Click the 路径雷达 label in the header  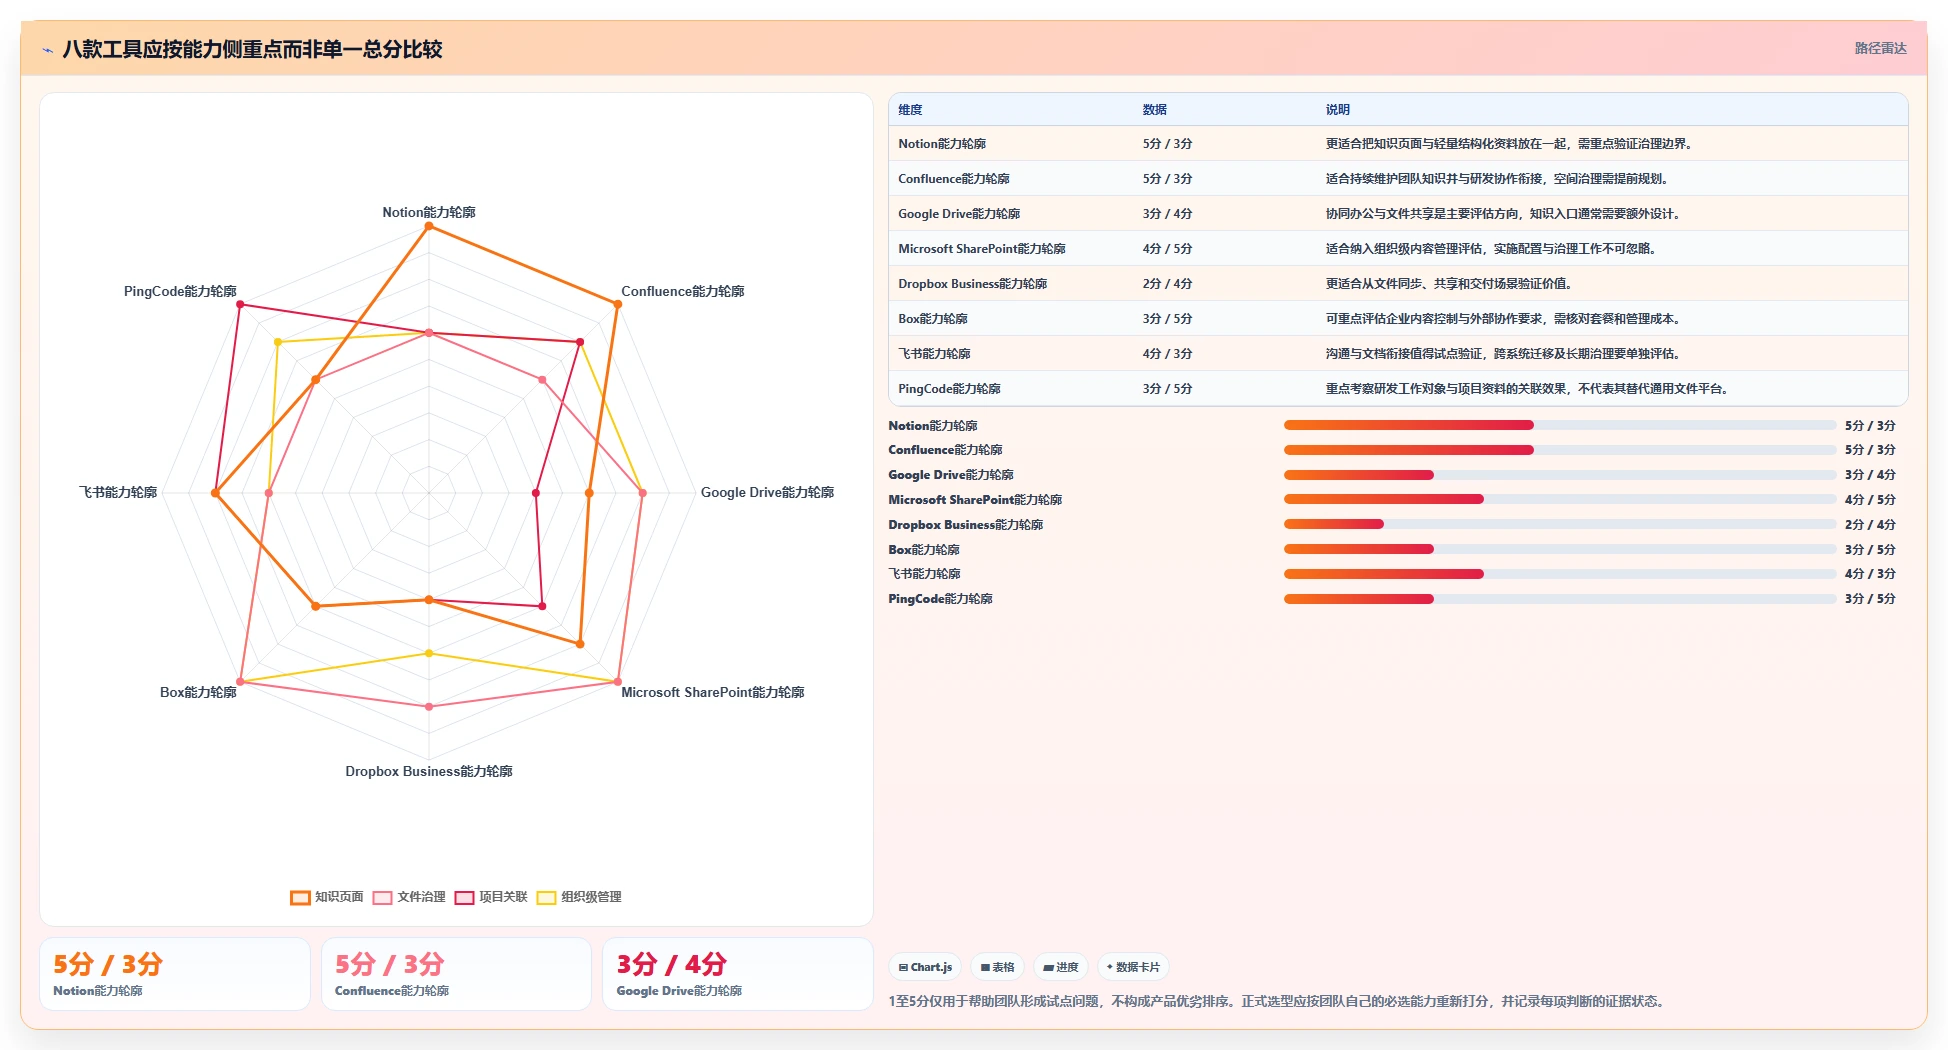tap(1880, 48)
